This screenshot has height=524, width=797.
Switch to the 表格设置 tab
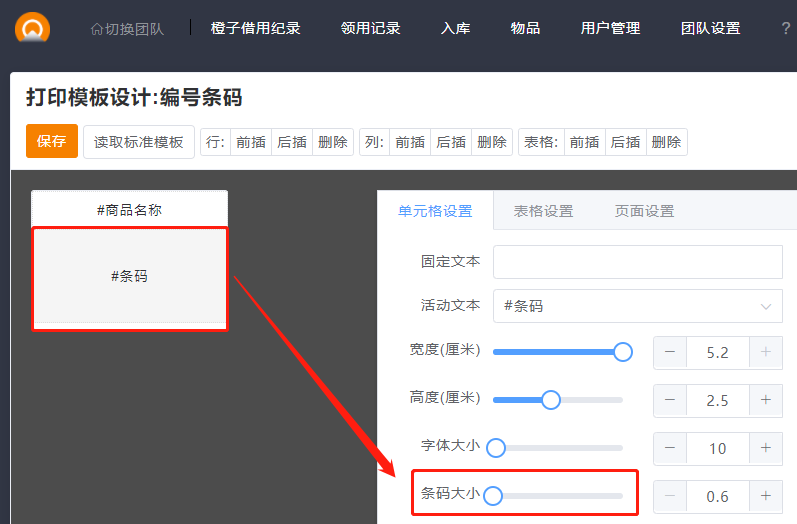pyautogui.click(x=543, y=211)
